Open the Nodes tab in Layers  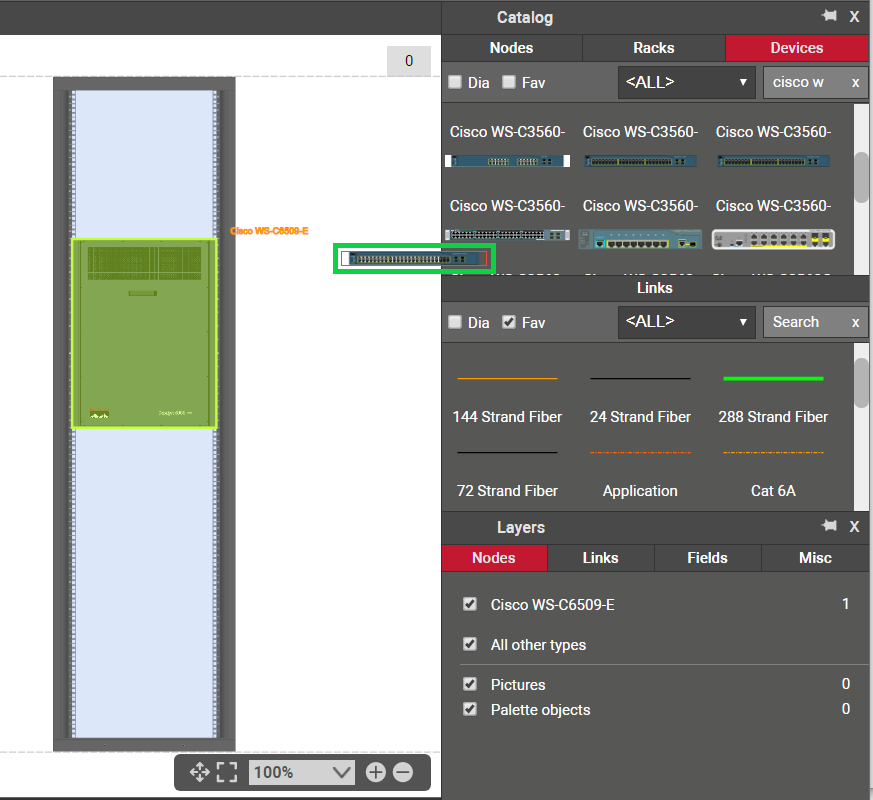pos(494,558)
